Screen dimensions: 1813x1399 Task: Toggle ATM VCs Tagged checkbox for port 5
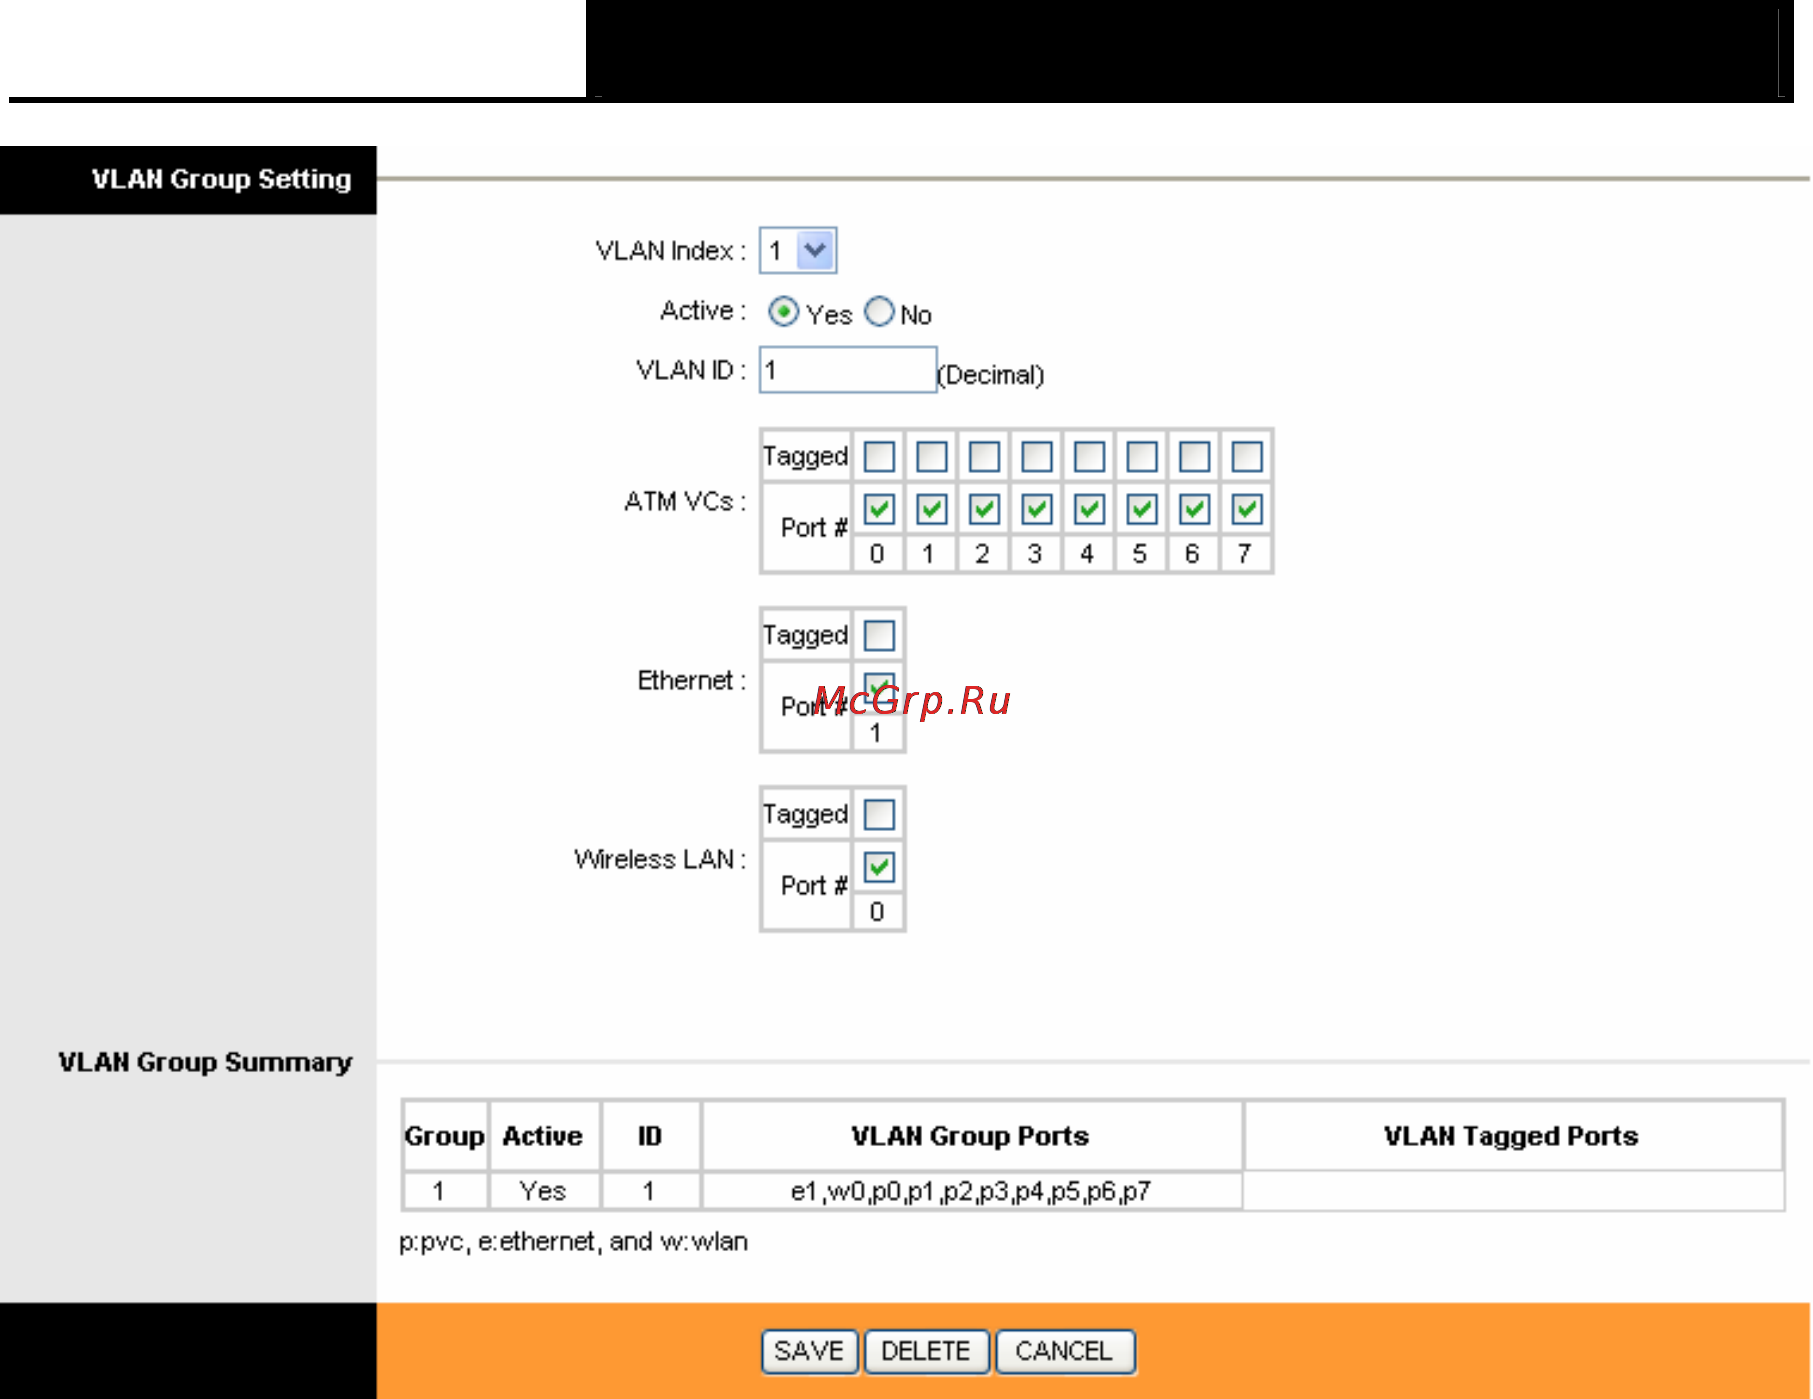pos(1142,457)
